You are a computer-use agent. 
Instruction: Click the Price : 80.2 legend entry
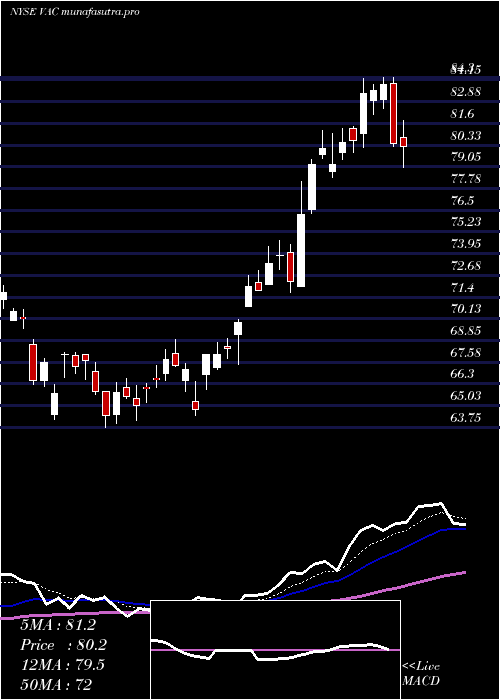click(63, 645)
